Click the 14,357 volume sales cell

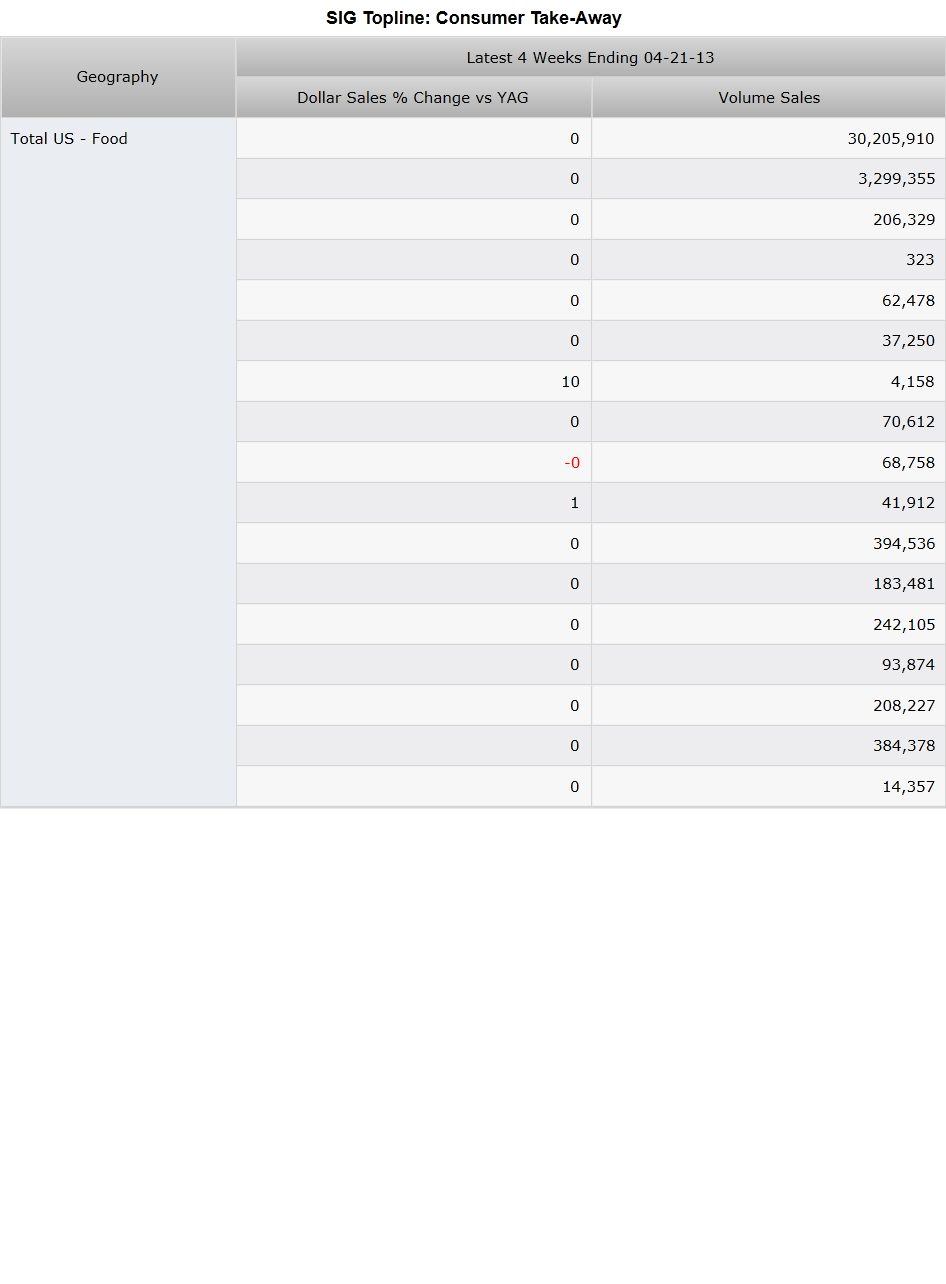coord(769,786)
